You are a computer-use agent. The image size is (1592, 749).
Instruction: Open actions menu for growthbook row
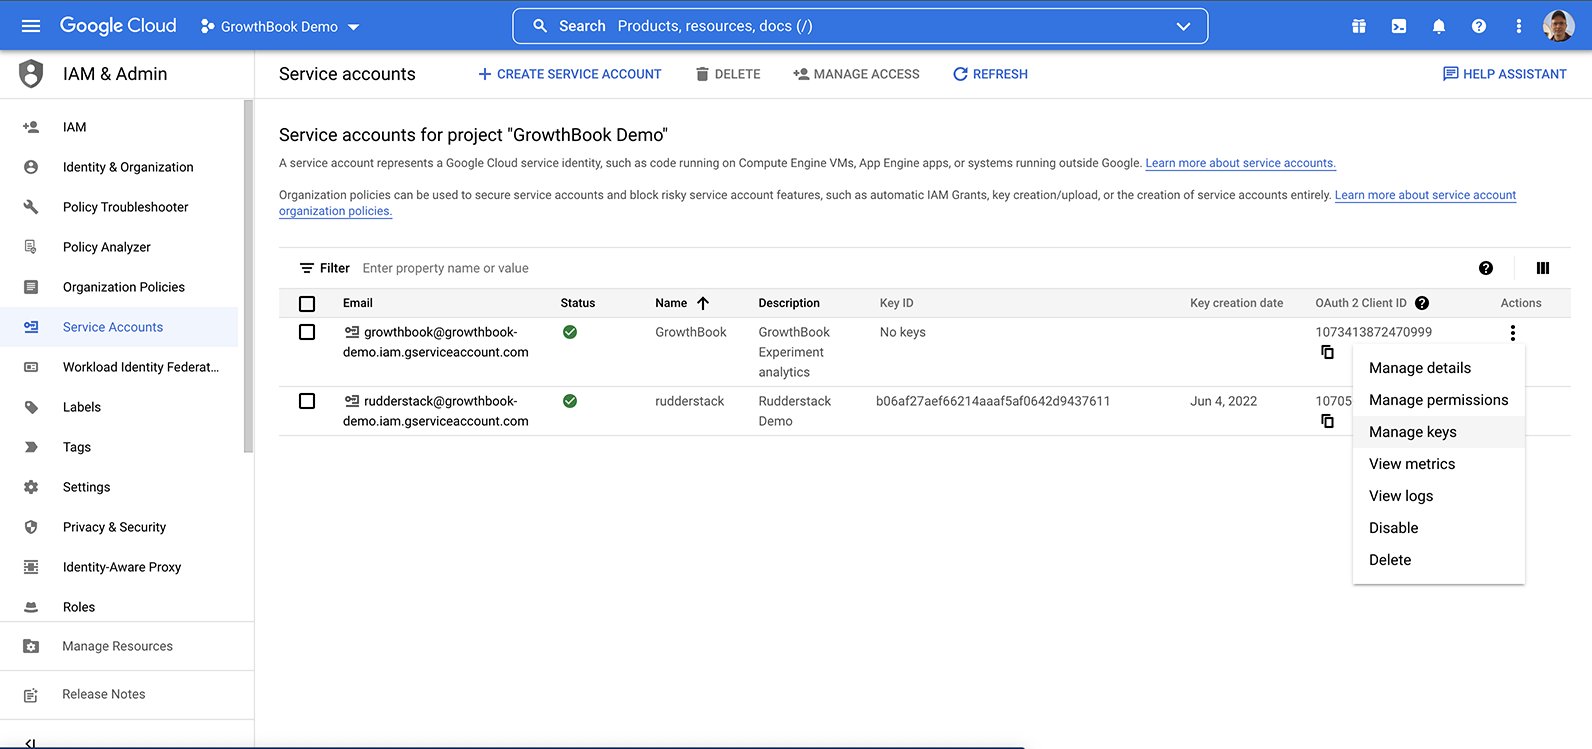tap(1513, 333)
